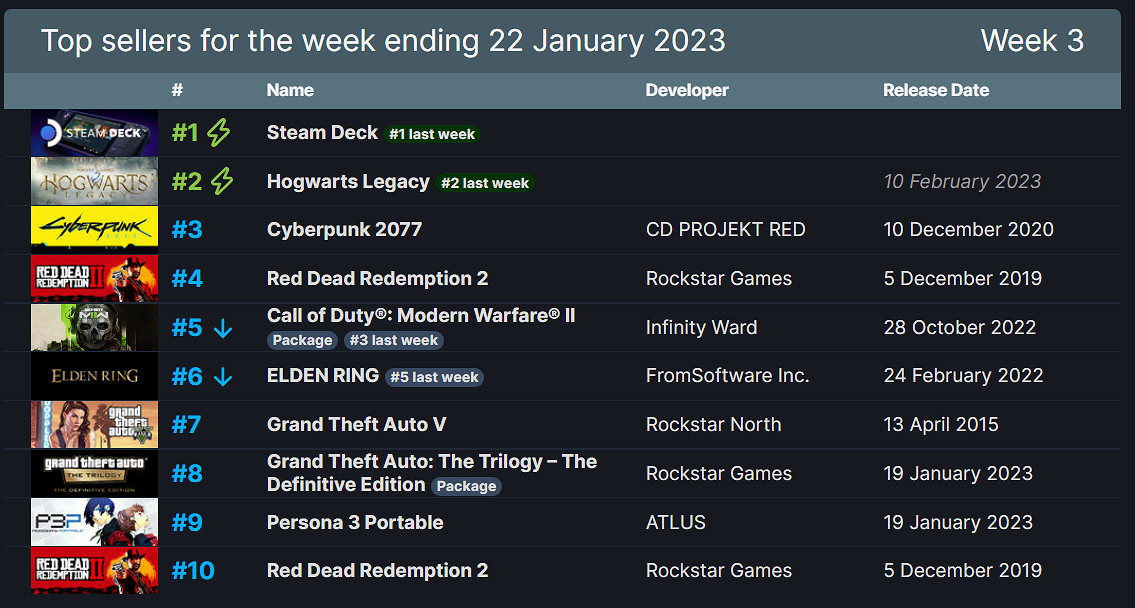Select the Release Date column header
Screen dimensions: 1135x608
point(936,90)
